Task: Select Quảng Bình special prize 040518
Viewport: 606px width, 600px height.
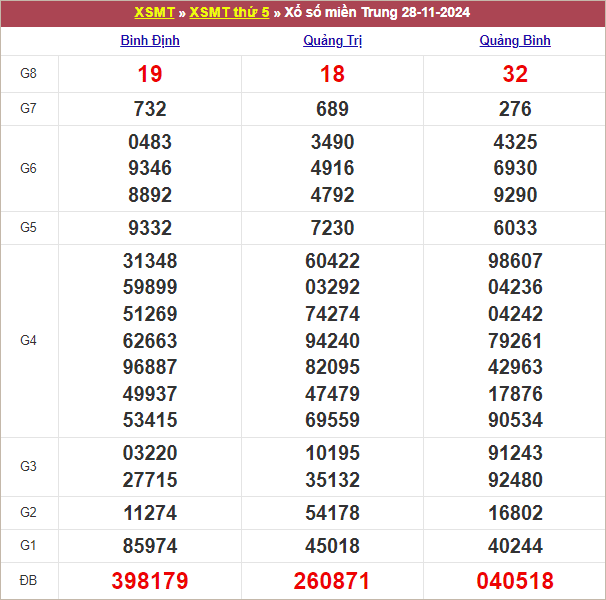Action: (x=515, y=581)
